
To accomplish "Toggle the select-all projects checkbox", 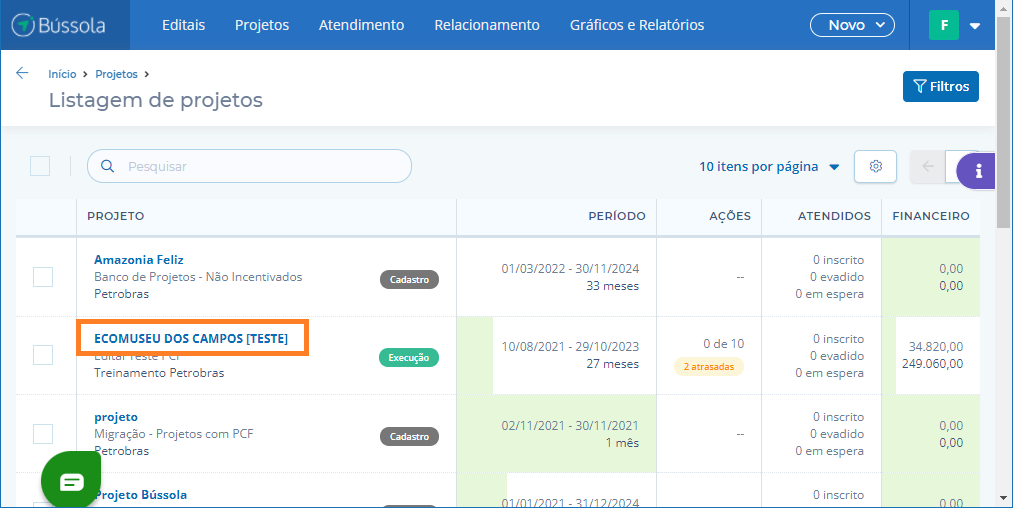I will (40, 166).
